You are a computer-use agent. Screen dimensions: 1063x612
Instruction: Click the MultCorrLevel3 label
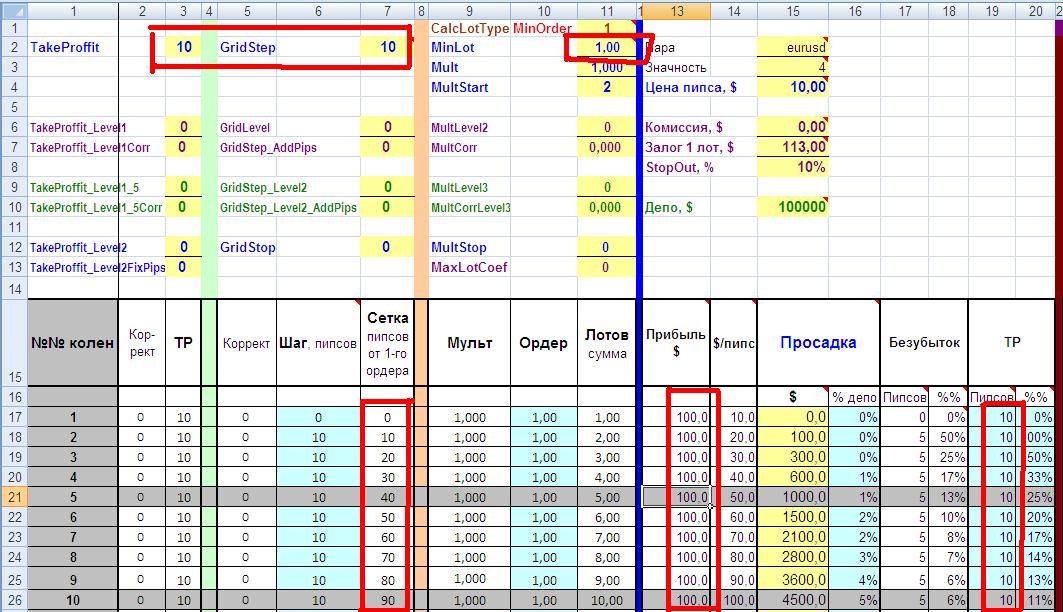(470, 207)
